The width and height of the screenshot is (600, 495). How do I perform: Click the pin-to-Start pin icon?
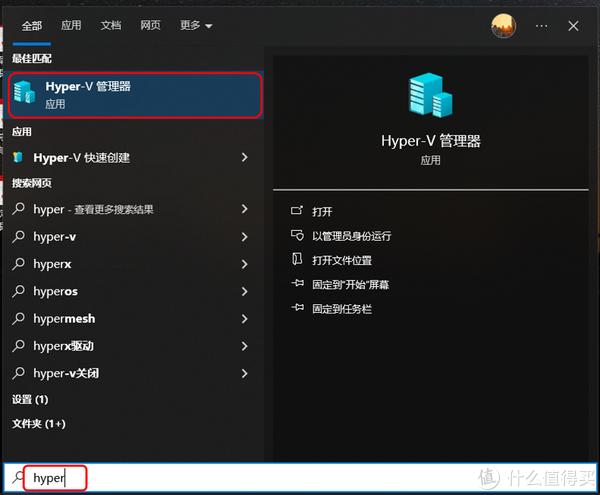tap(297, 283)
